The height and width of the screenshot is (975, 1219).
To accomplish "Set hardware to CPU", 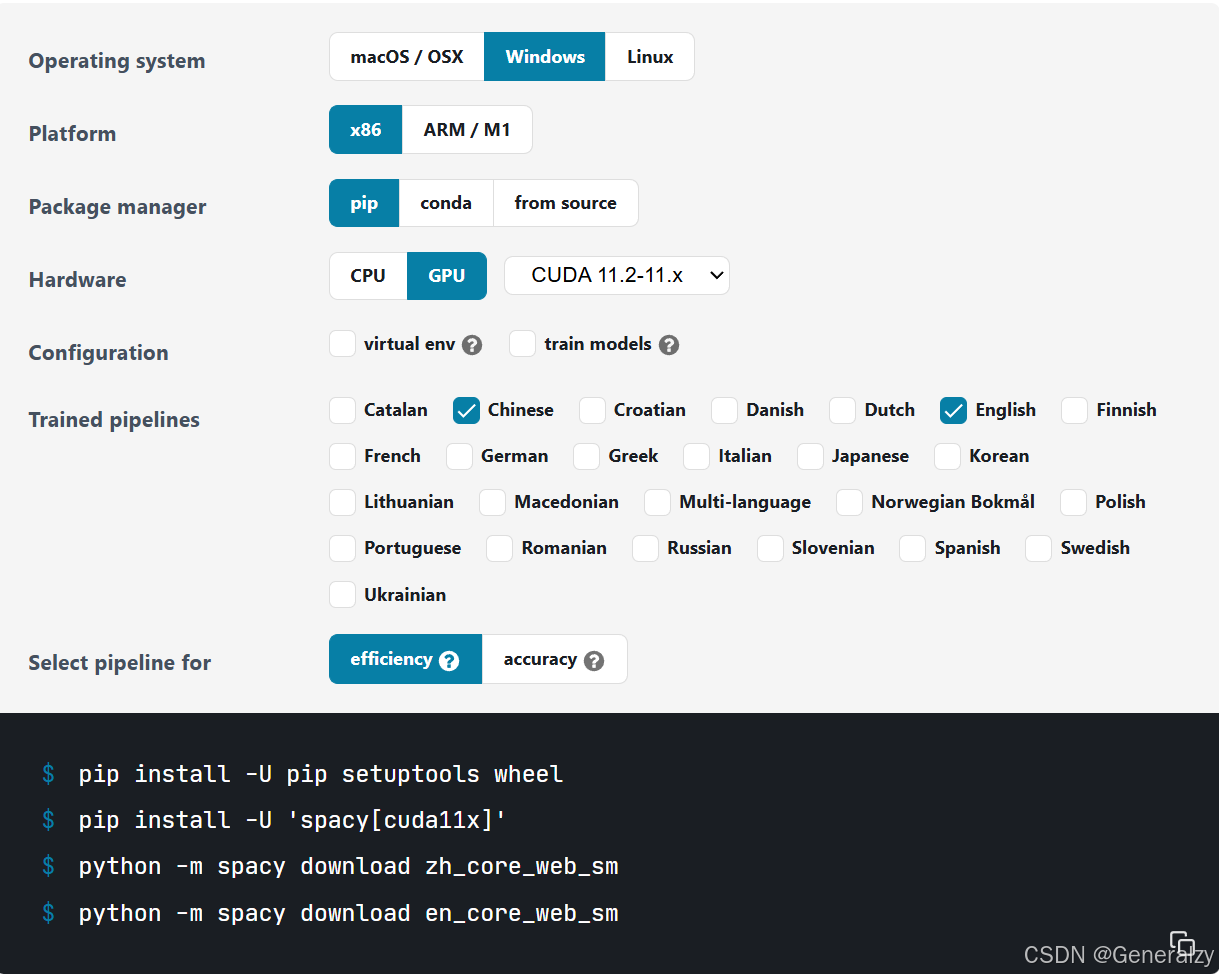I will [x=368, y=276].
